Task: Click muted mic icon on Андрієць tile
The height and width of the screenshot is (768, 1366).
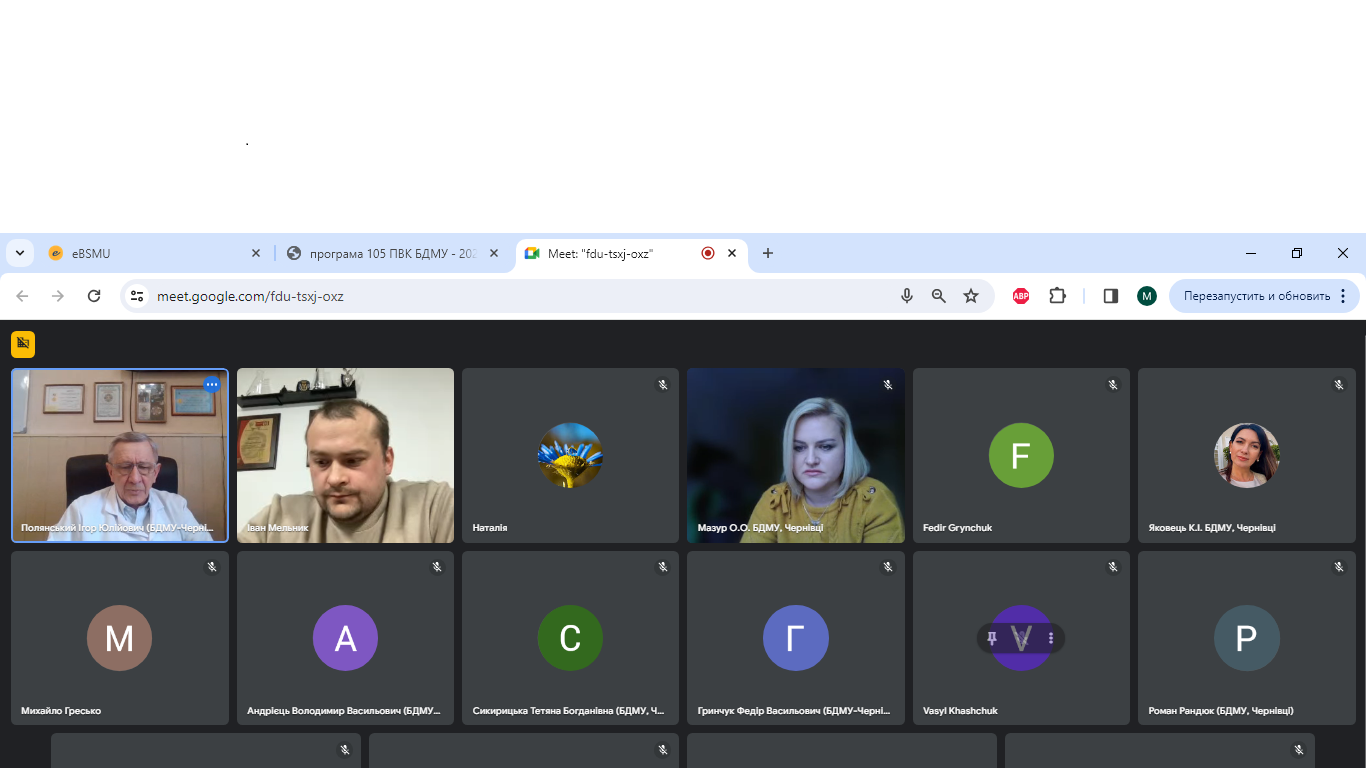Action: [437, 567]
